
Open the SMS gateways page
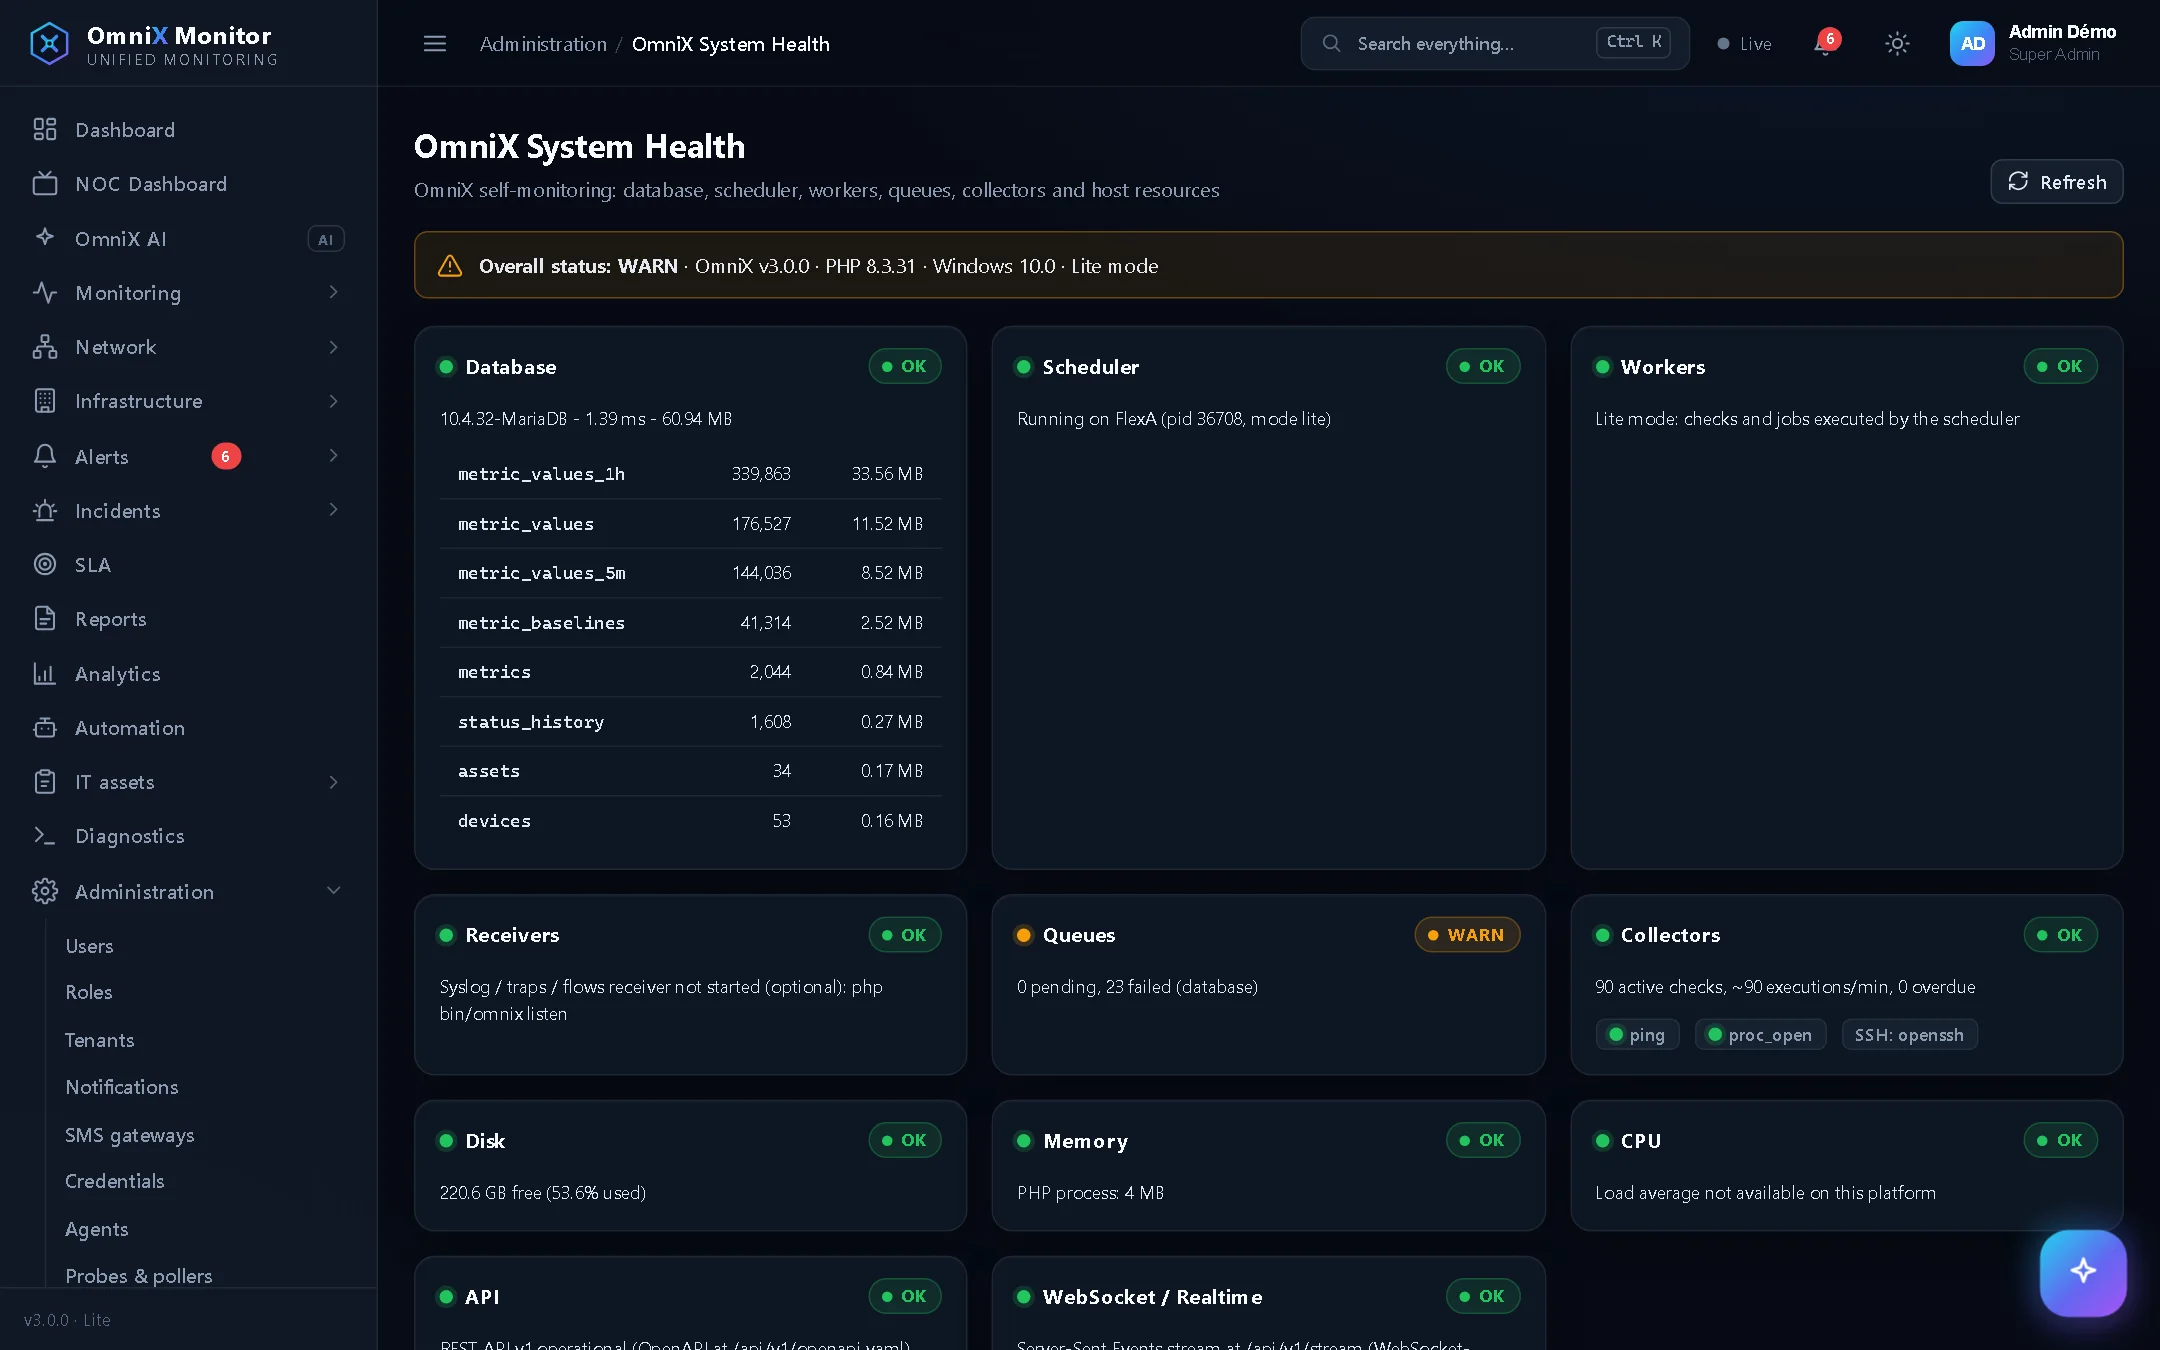pos(130,1135)
